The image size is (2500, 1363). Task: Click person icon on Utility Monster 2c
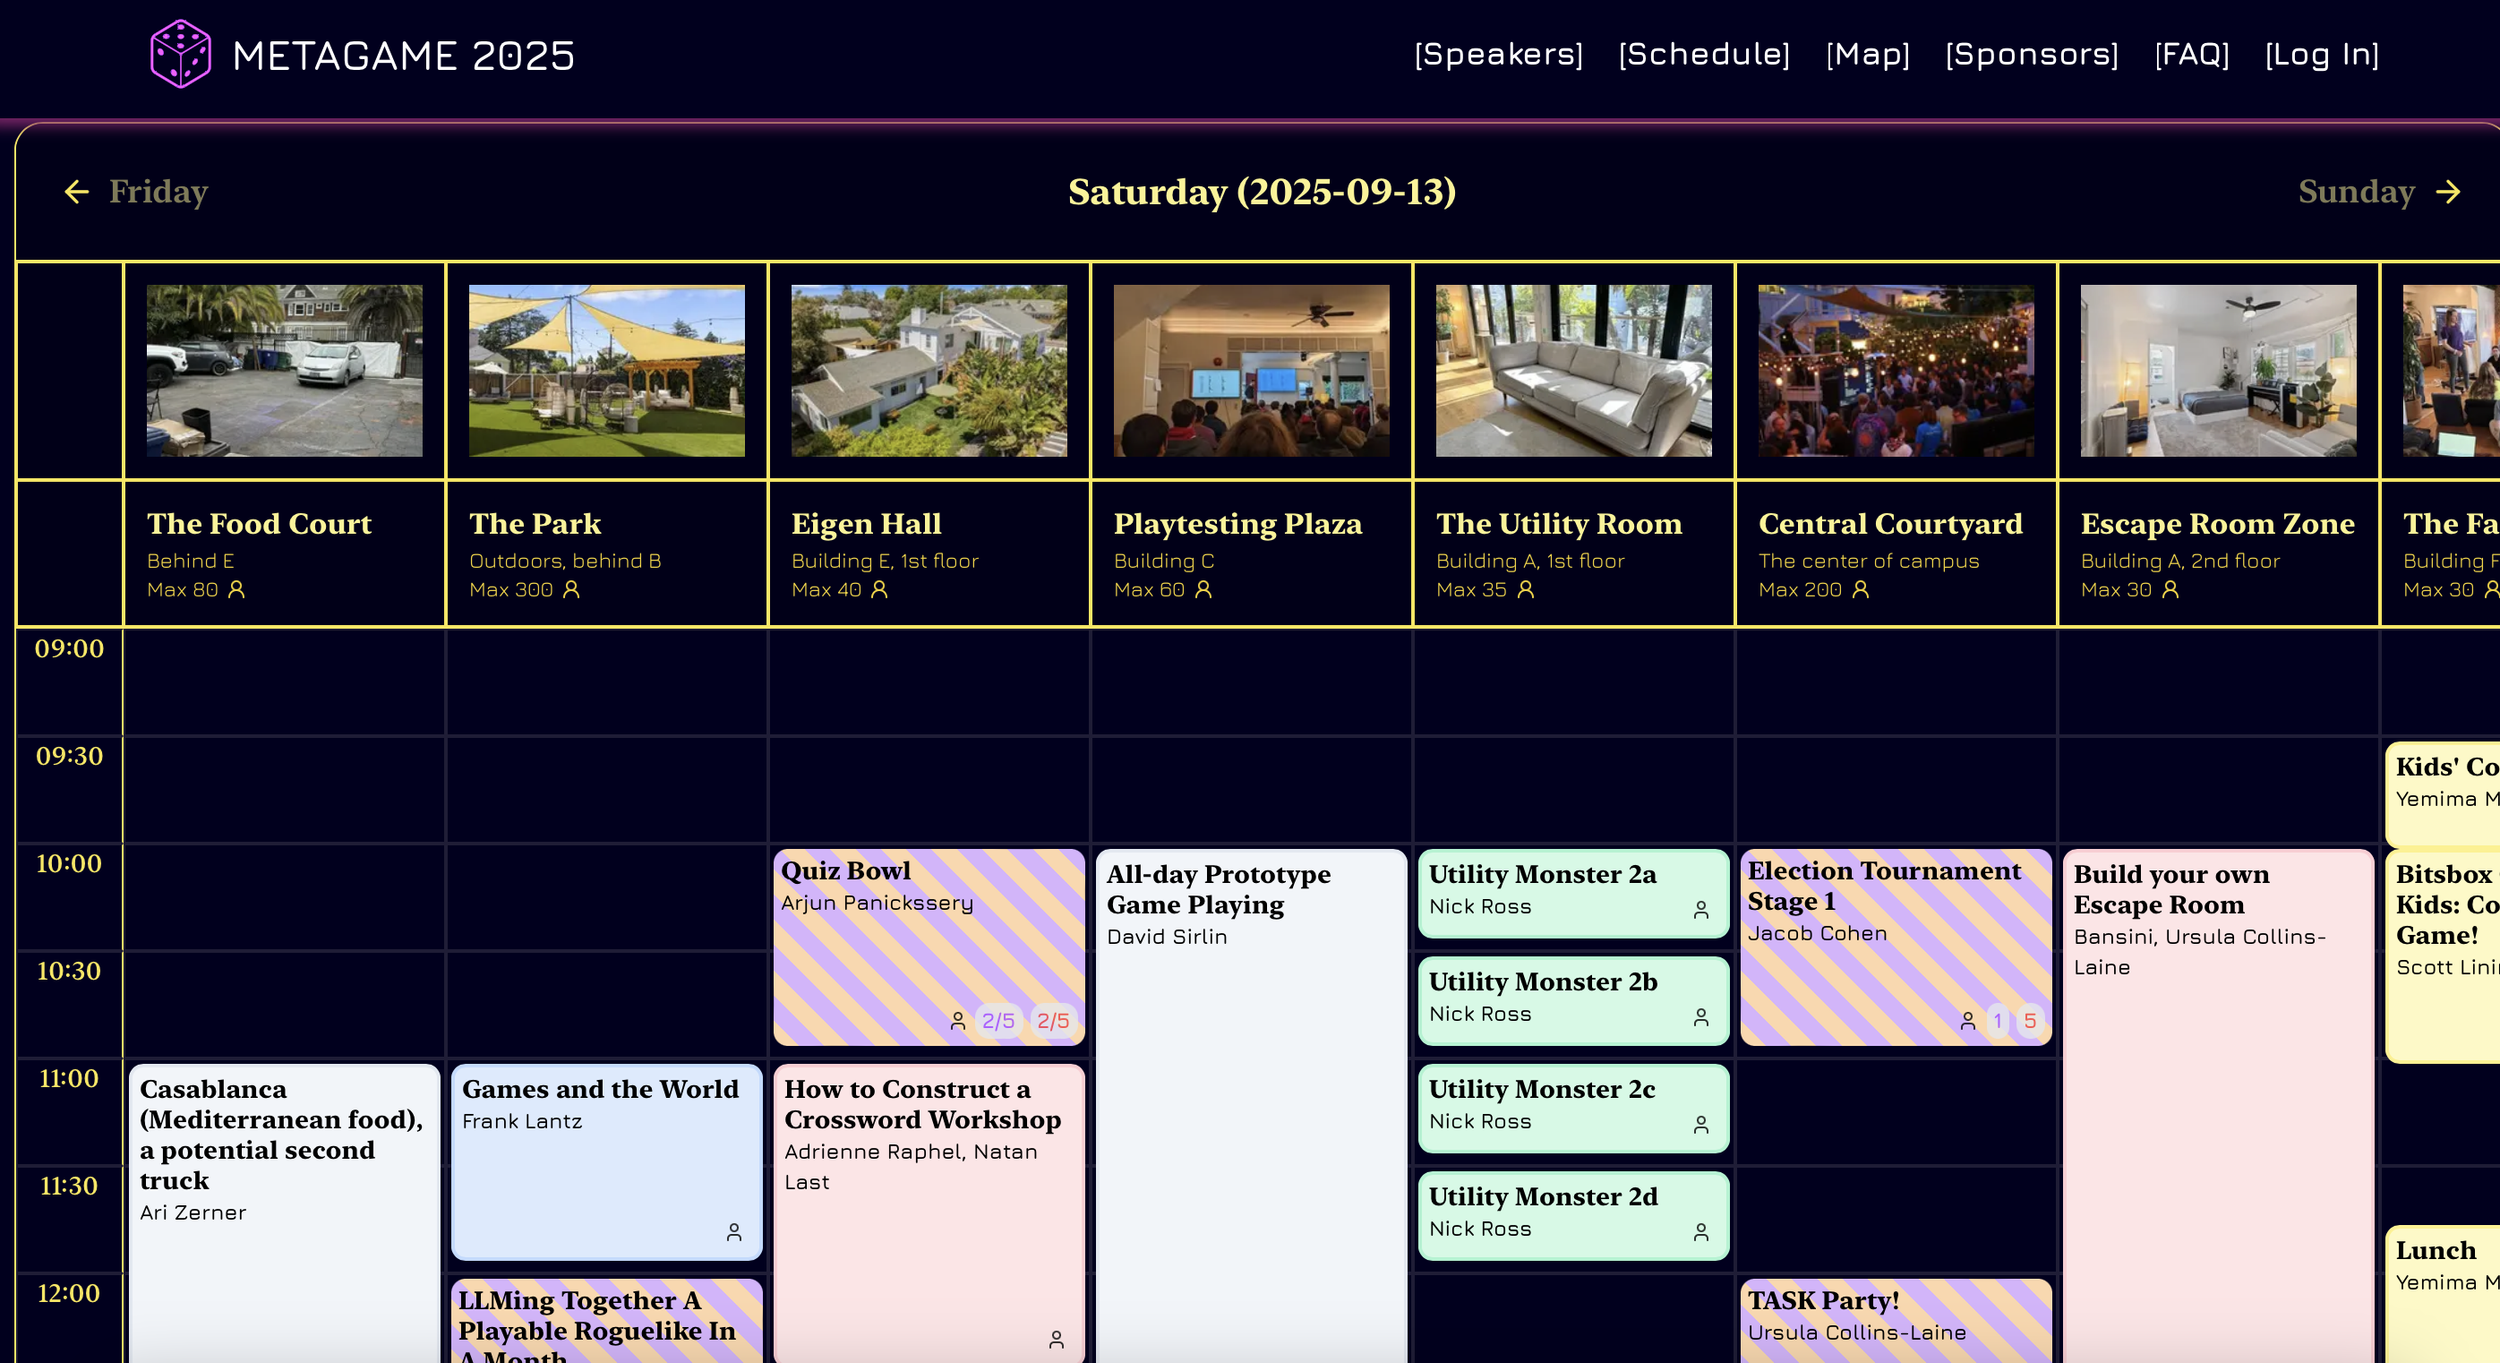click(1700, 1124)
